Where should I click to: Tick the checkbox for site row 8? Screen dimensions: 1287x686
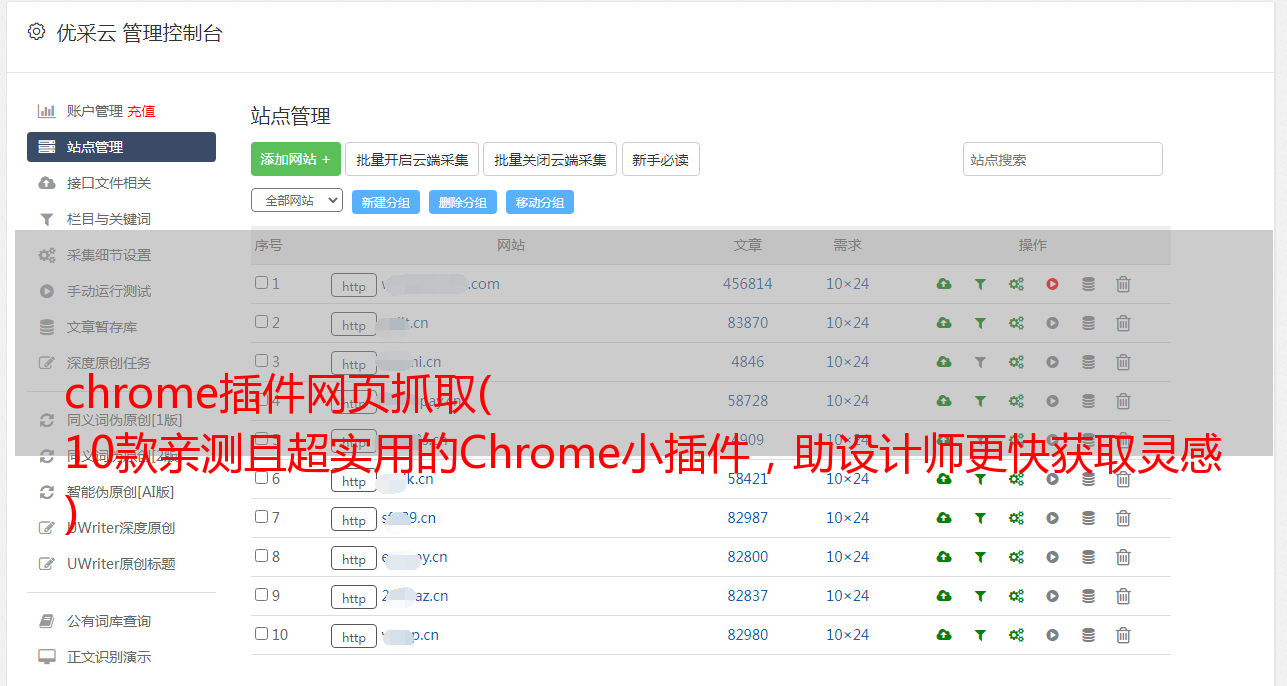pyautogui.click(x=261, y=556)
